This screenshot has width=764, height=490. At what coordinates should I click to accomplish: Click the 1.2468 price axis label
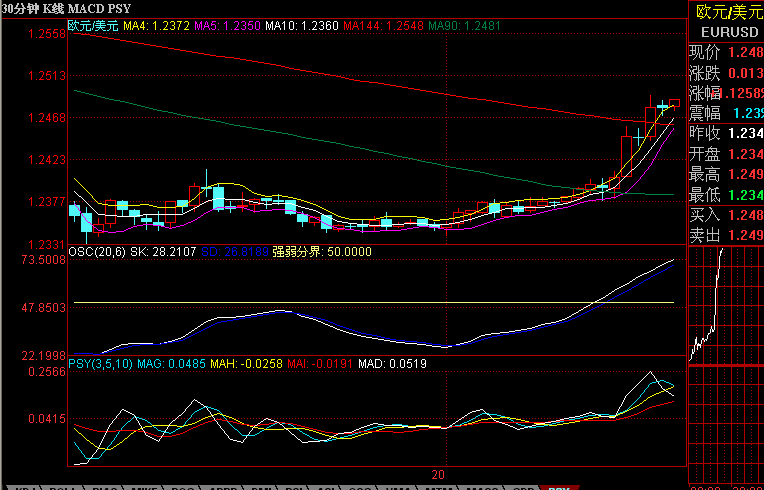tap(47, 118)
